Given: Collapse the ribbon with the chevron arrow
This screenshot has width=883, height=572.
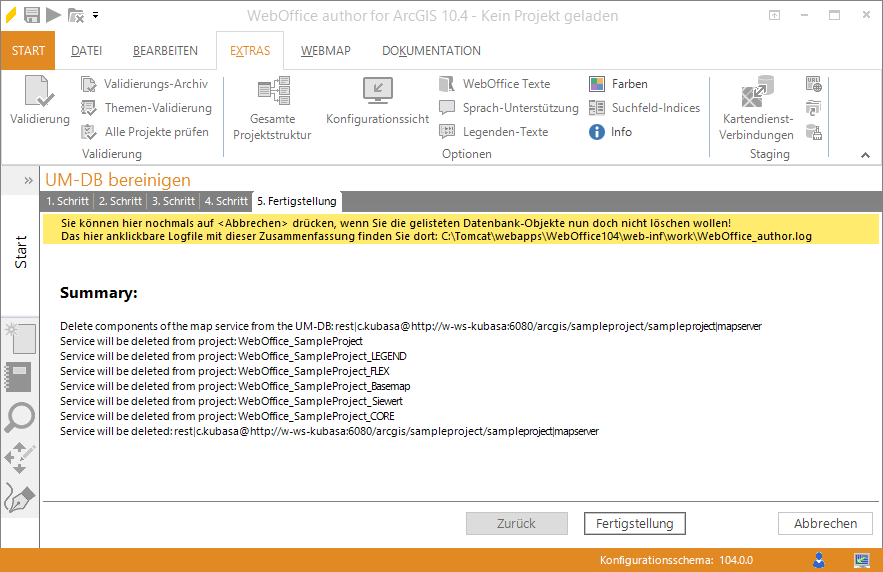Looking at the screenshot, I should pos(866,155).
